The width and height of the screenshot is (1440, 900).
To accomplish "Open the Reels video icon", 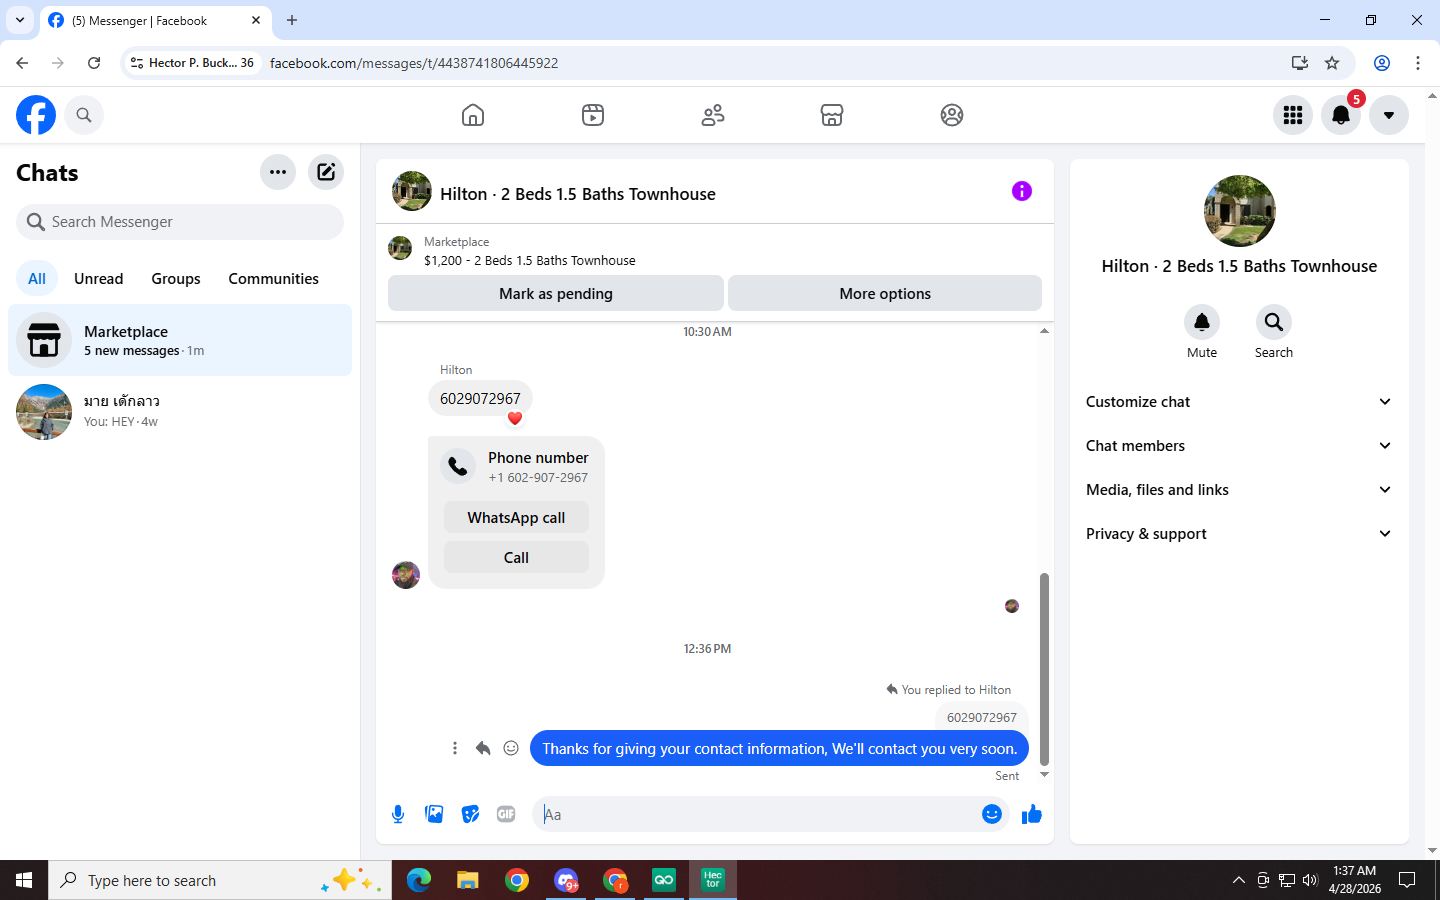I will click(593, 115).
